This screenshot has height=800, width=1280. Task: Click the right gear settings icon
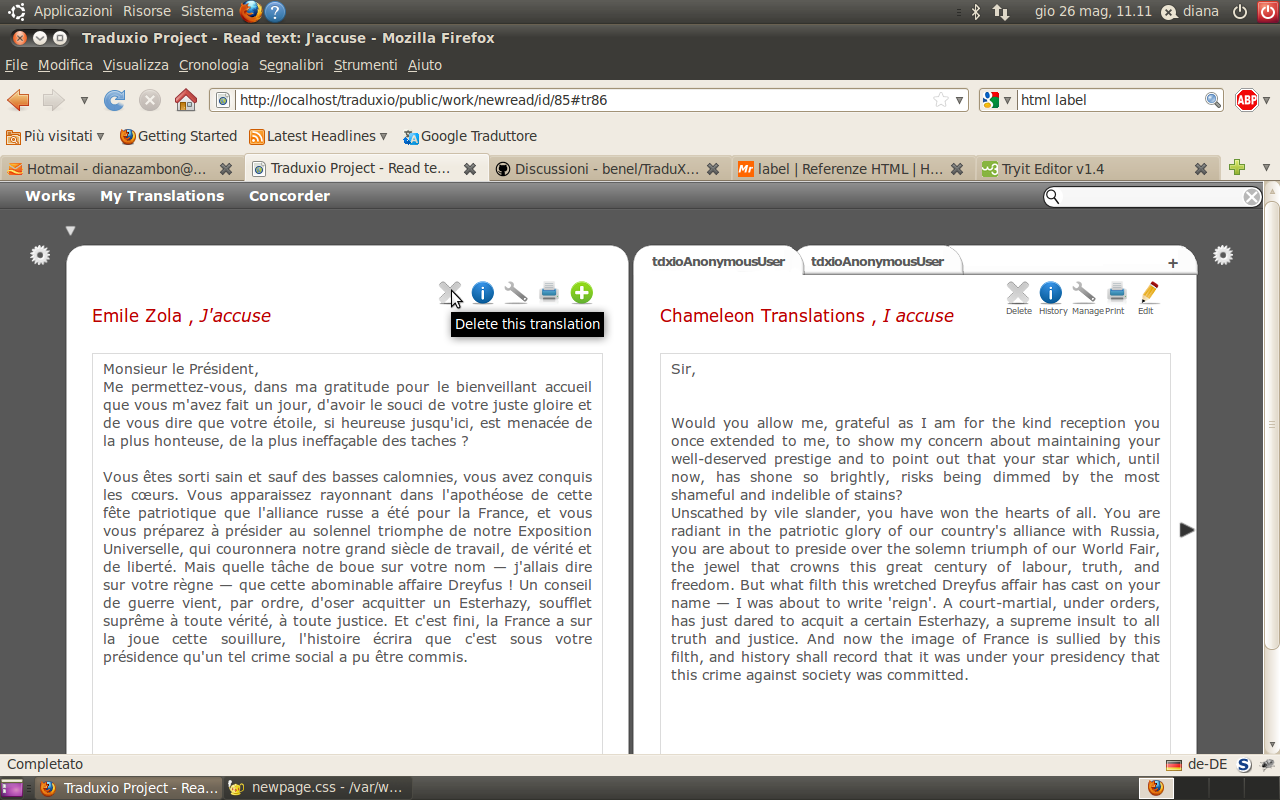(x=1223, y=255)
